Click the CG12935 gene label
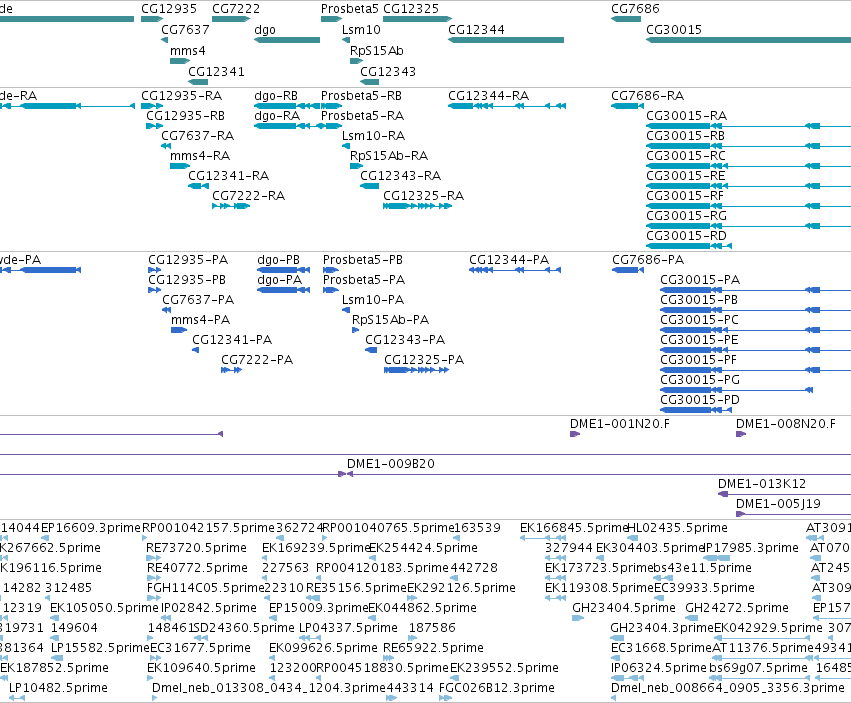 [x=169, y=9]
